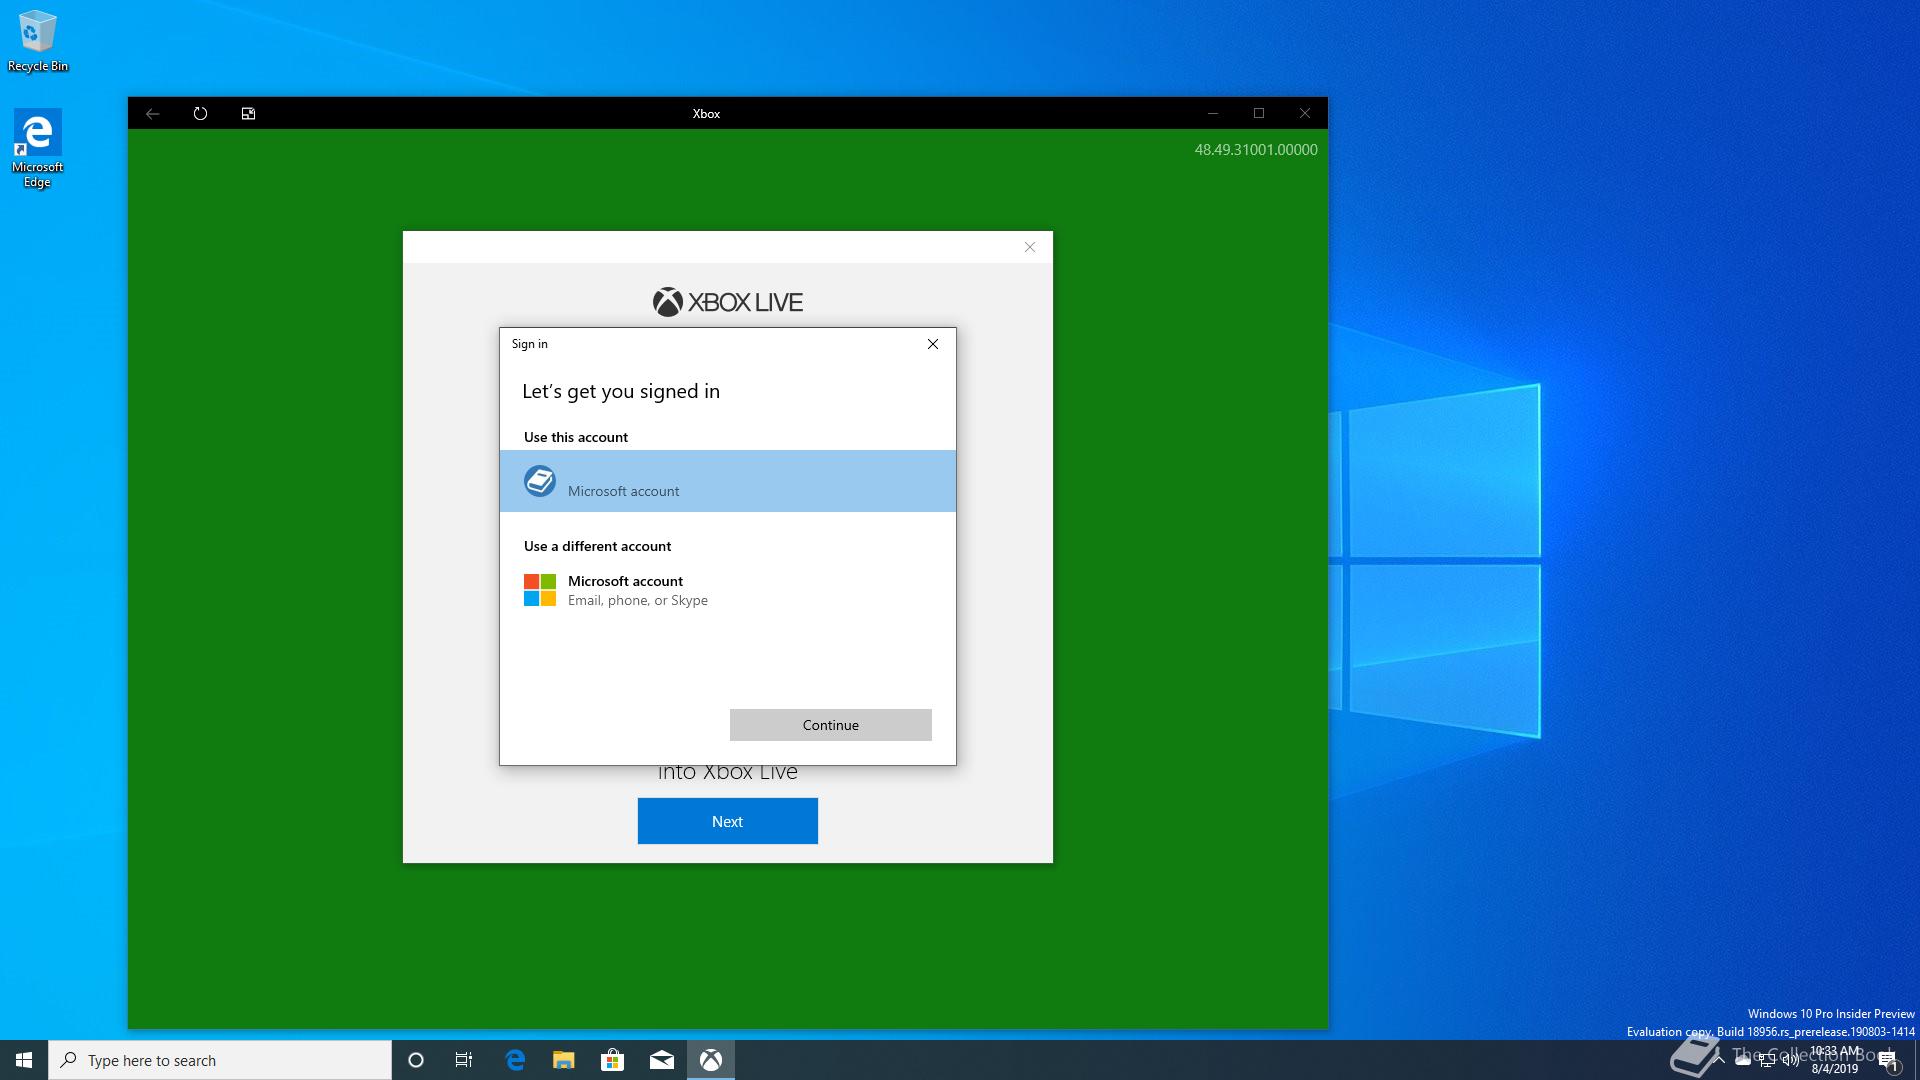The height and width of the screenshot is (1080, 1920).
Task: Select the highlighted existing Microsoft account
Action: [727, 481]
